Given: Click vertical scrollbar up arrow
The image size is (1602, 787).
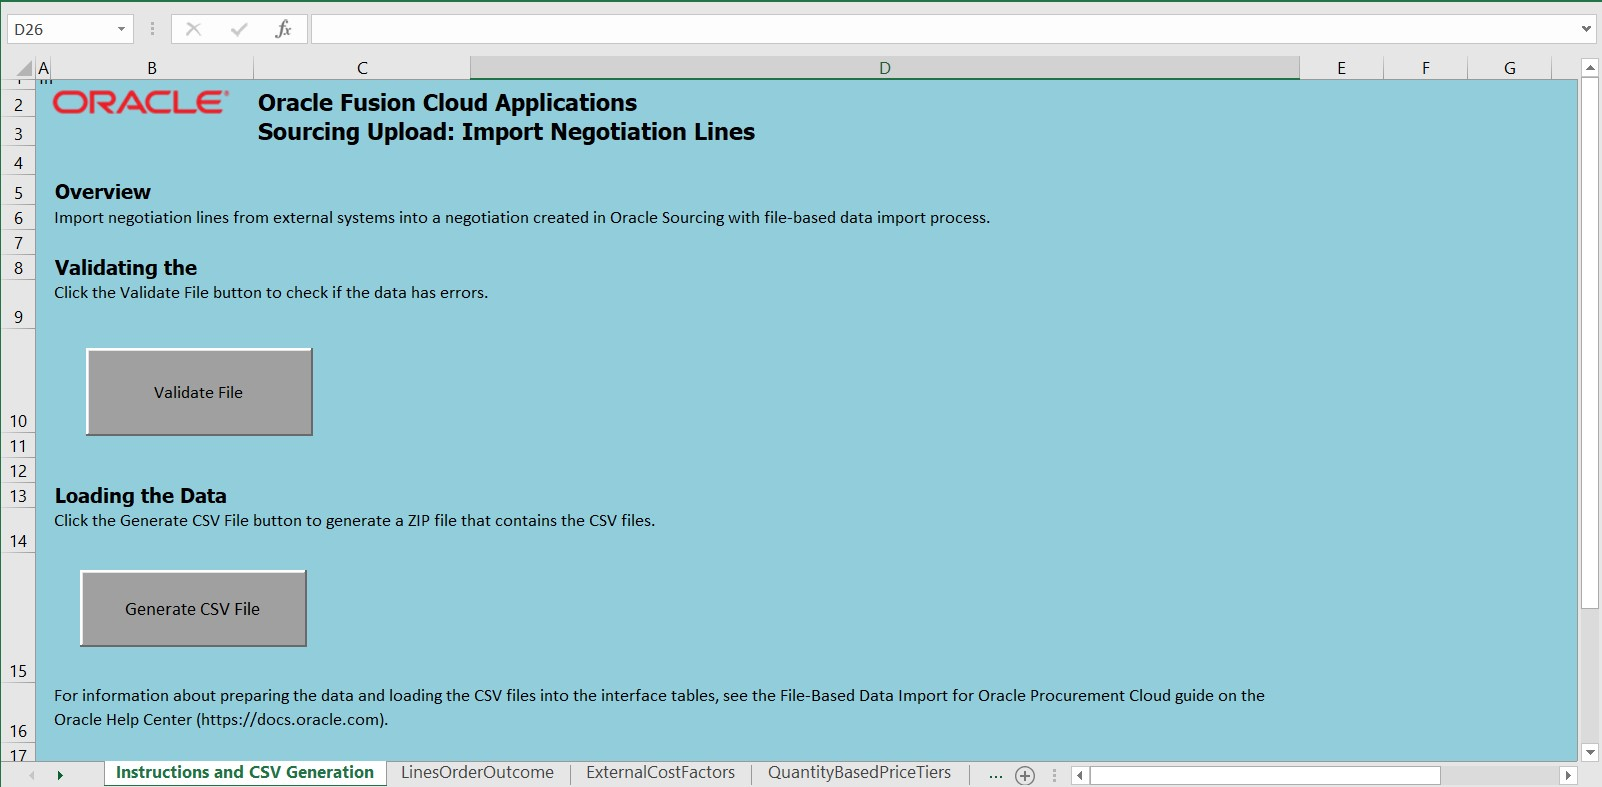Looking at the screenshot, I should pyautogui.click(x=1590, y=68).
